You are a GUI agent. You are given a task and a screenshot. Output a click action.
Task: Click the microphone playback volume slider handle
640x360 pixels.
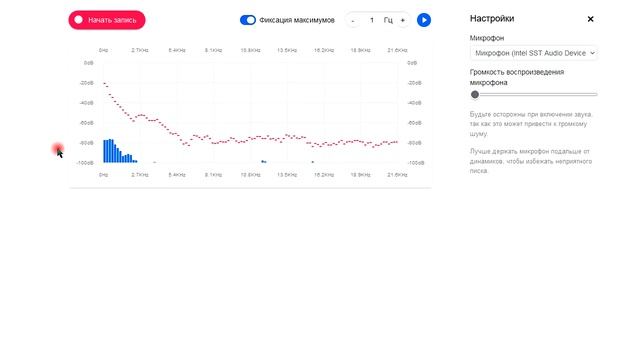point(475,95)
